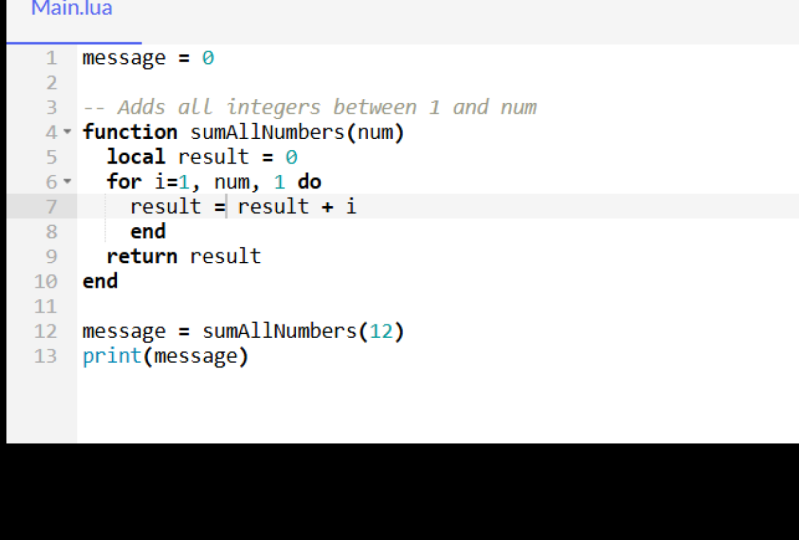This screenshot has width=799, height=540.
Task: Click 'message' on the first line
Action: point(124,58)
